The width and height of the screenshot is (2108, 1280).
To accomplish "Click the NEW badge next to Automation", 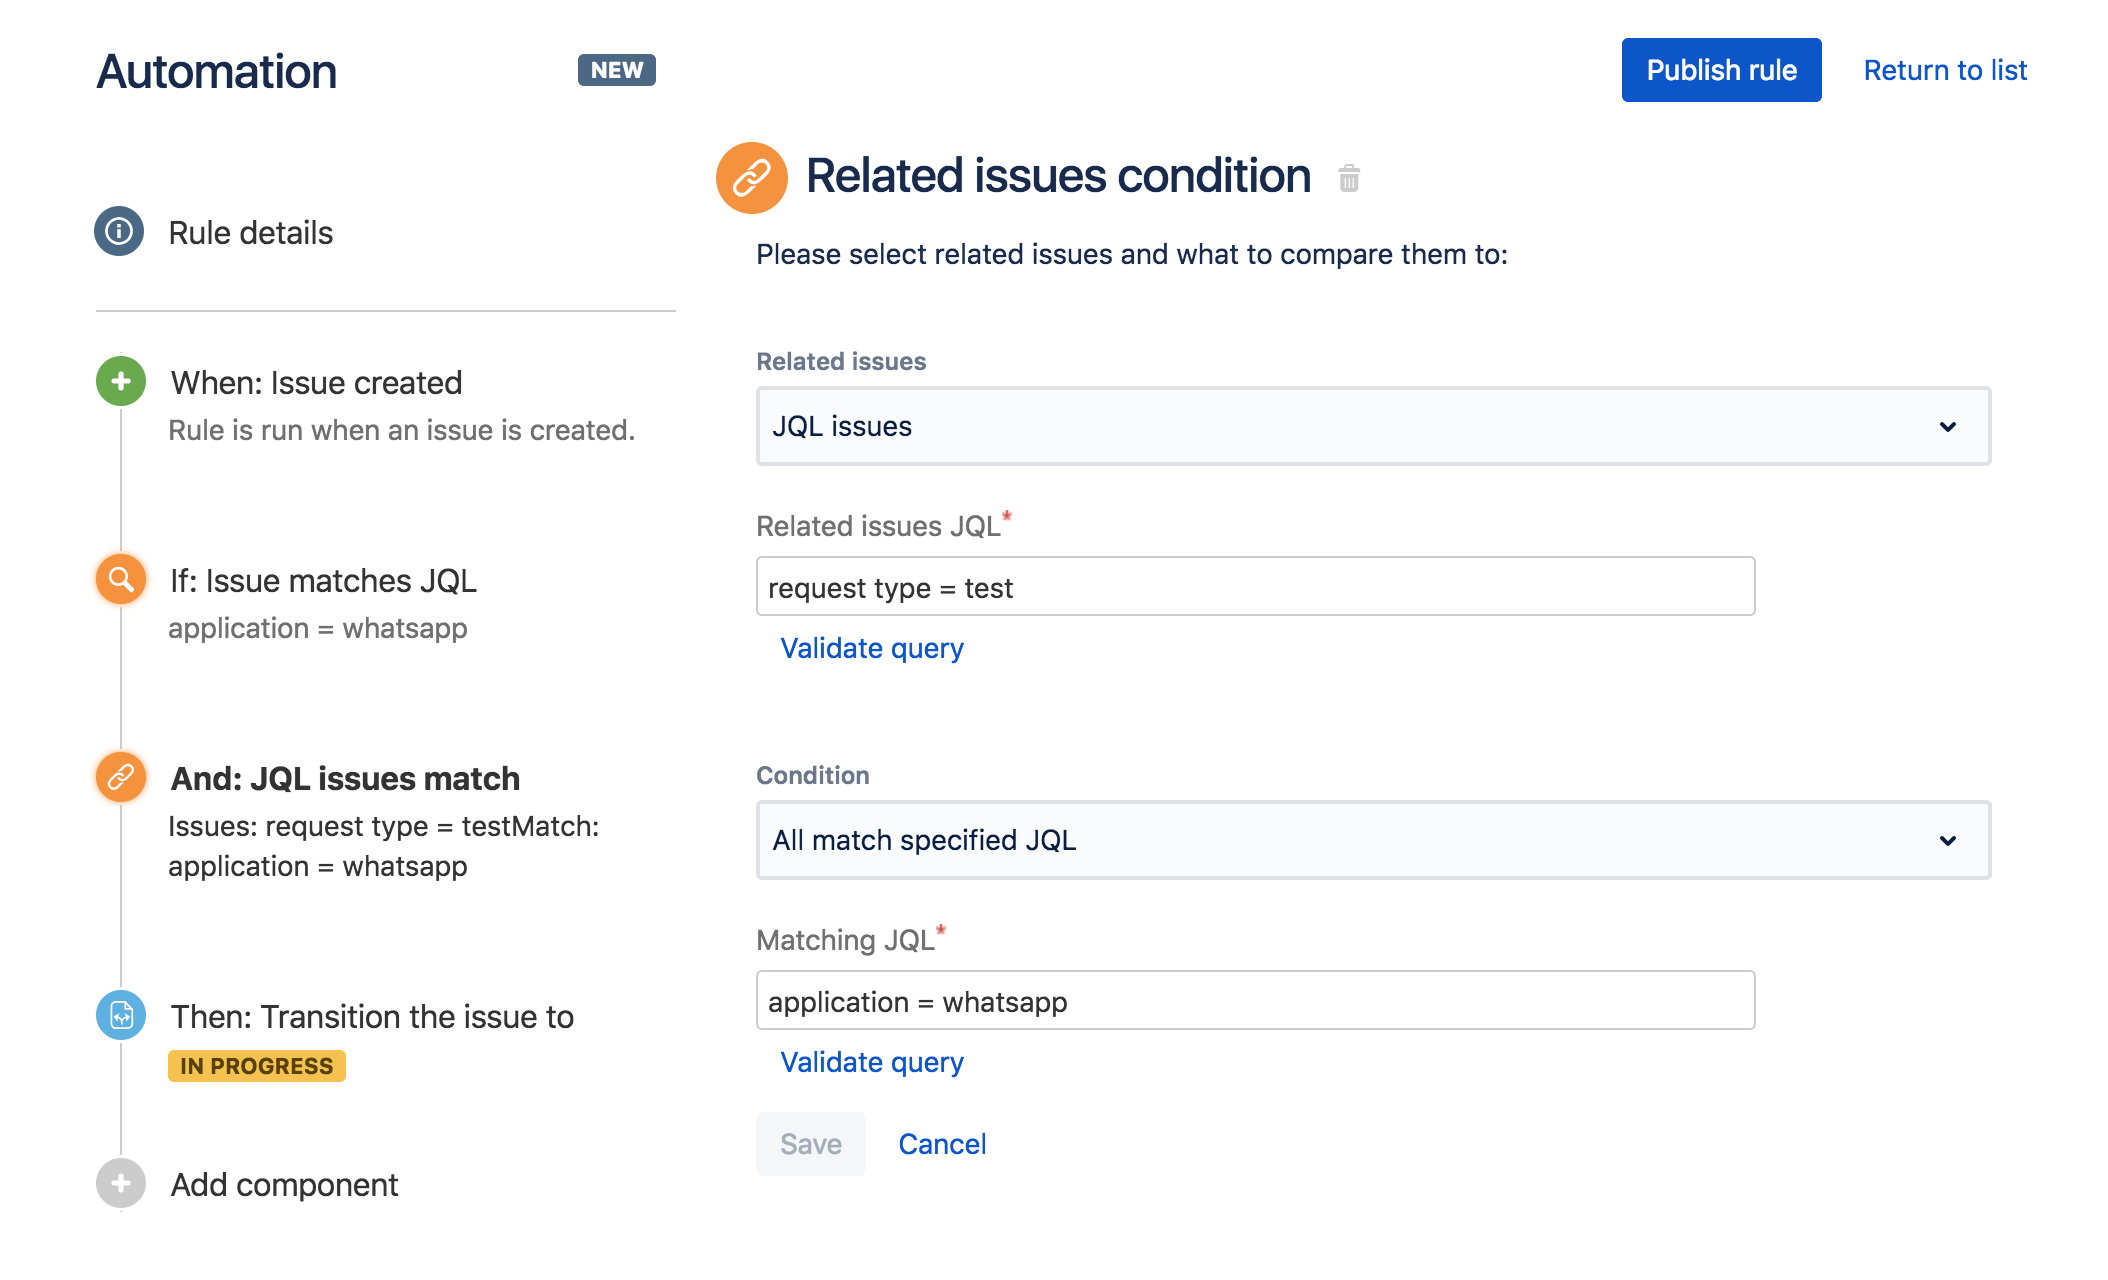I will point(617,69).
